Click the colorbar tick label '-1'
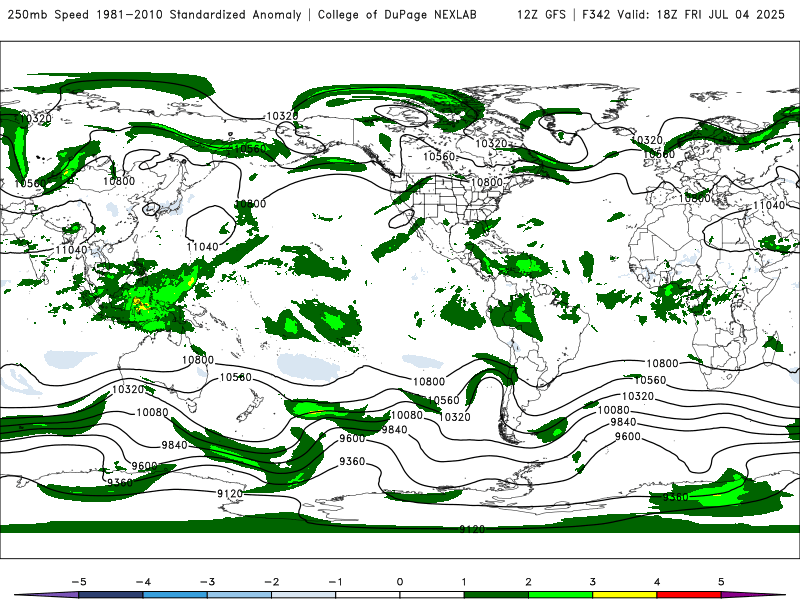 (x=335, y=582)
